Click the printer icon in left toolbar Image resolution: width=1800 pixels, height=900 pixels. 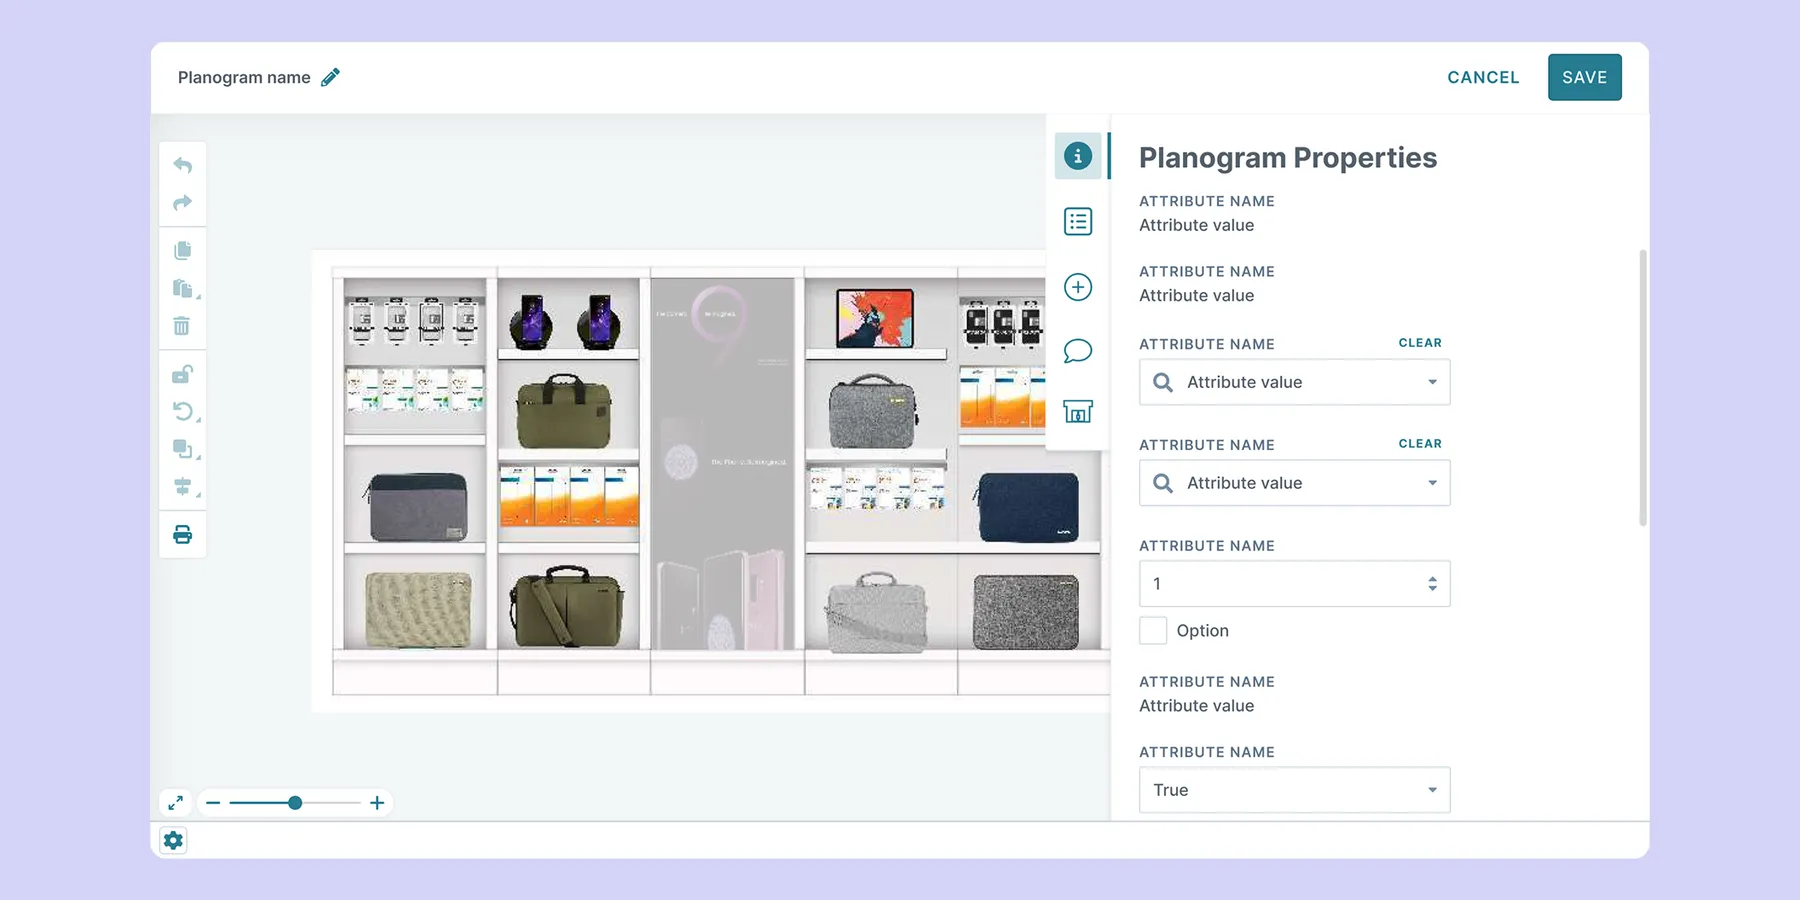(x=182, y=534)
